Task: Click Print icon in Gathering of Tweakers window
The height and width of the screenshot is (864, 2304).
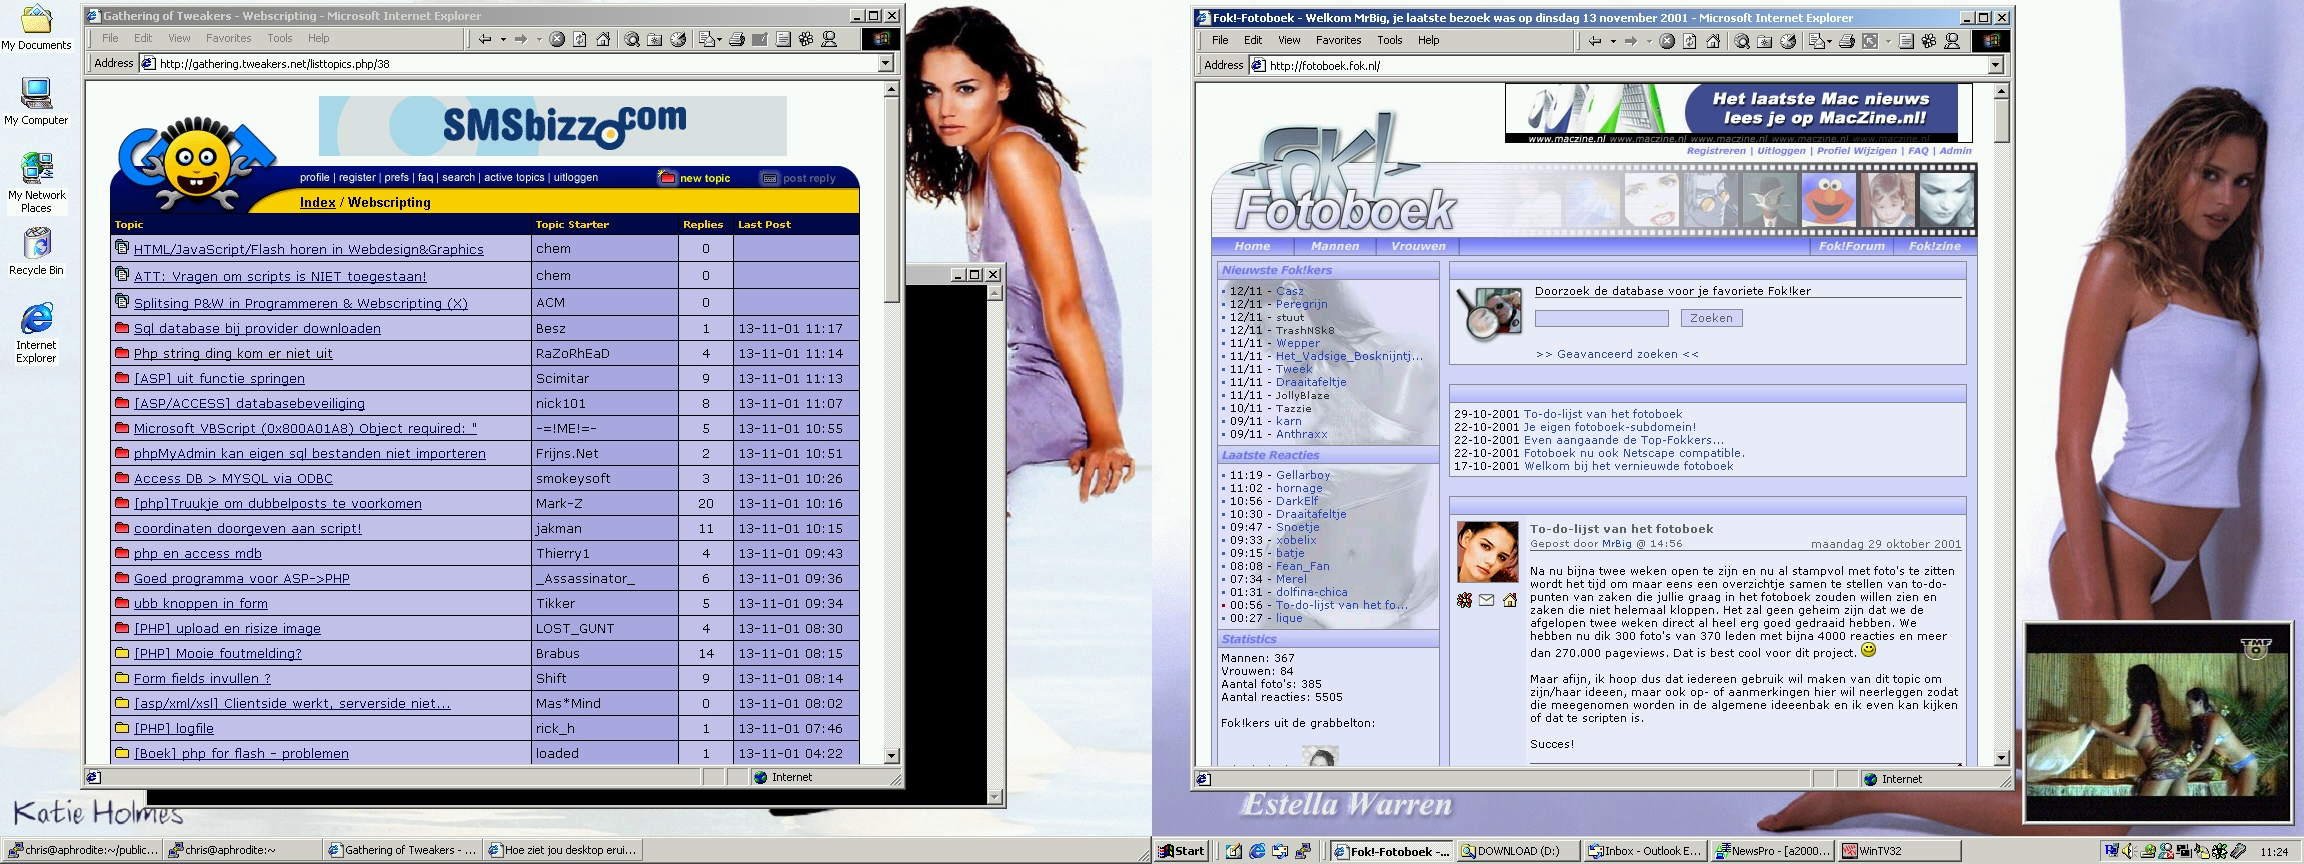Action: [x=737, y=39]
